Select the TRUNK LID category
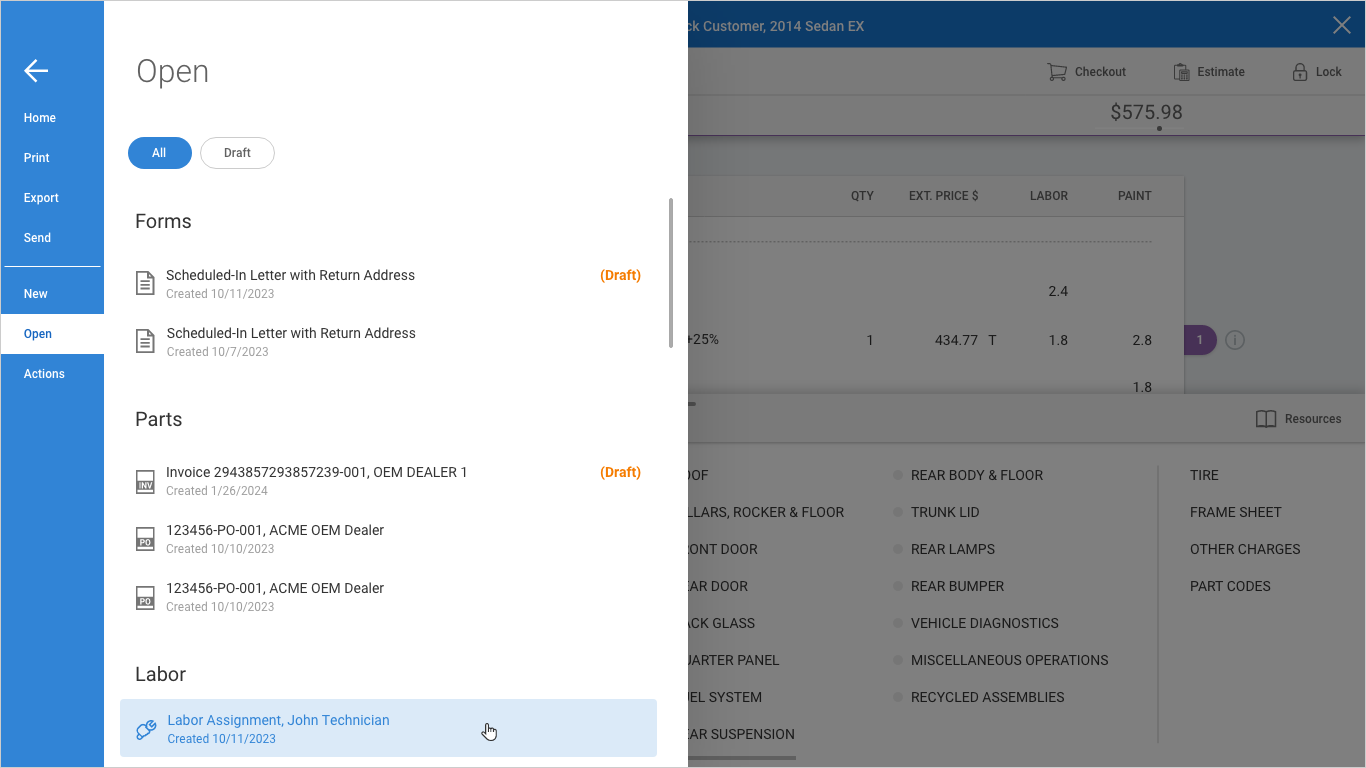The height and width of the screenshot is (768, 1366). 944,512
